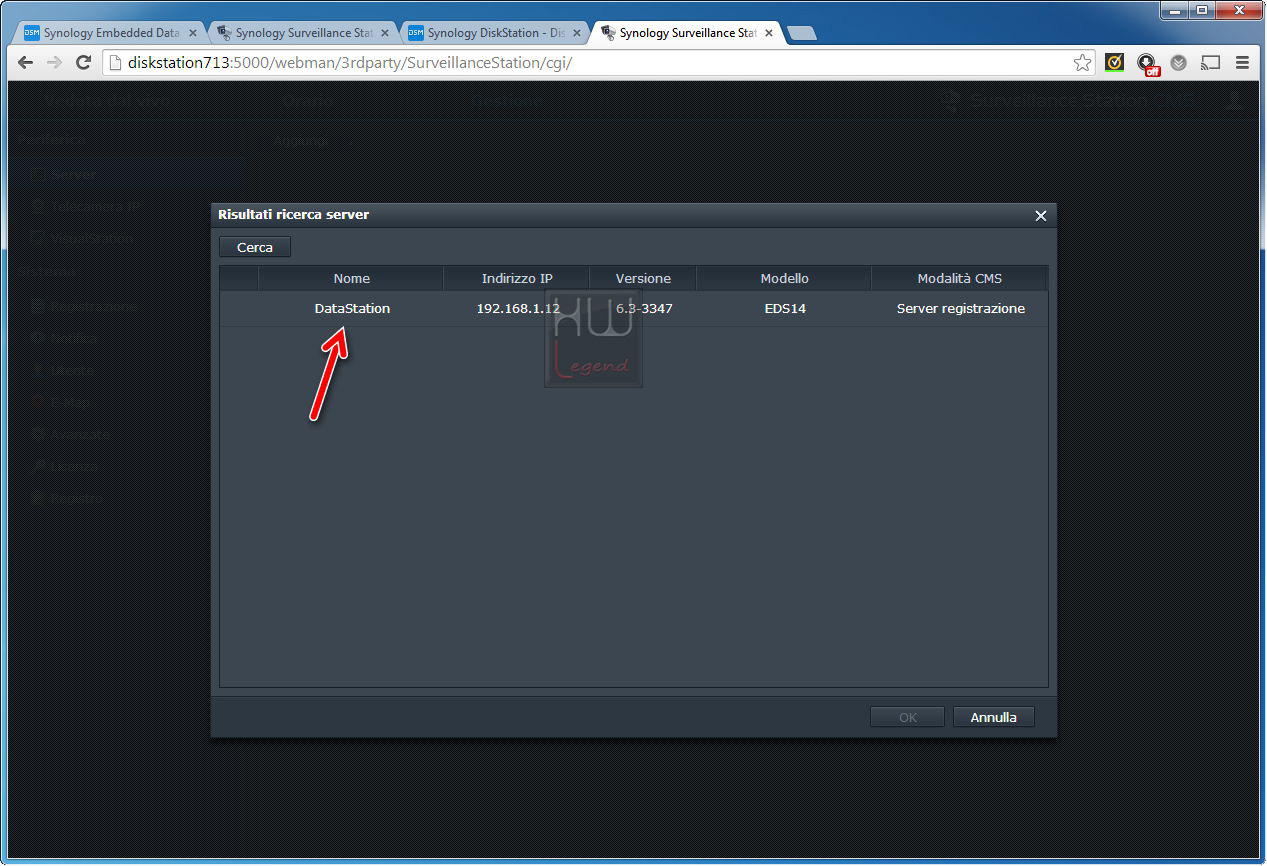Open the Norton checkmark extension icon
1267x866 pixels.
(x=1114, y=63)
